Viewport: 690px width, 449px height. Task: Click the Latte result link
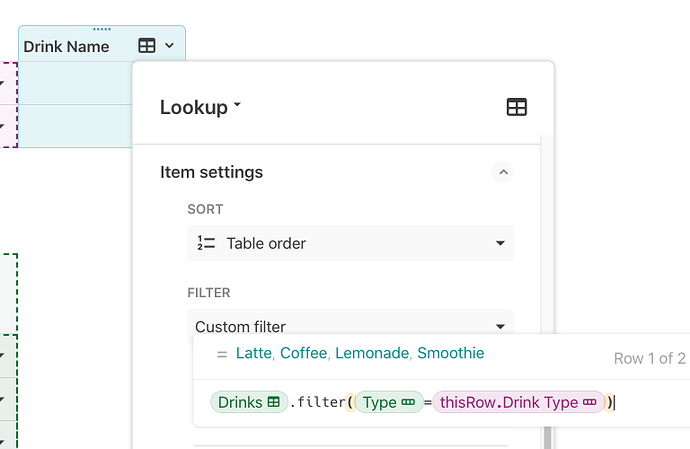coord(255,353)
